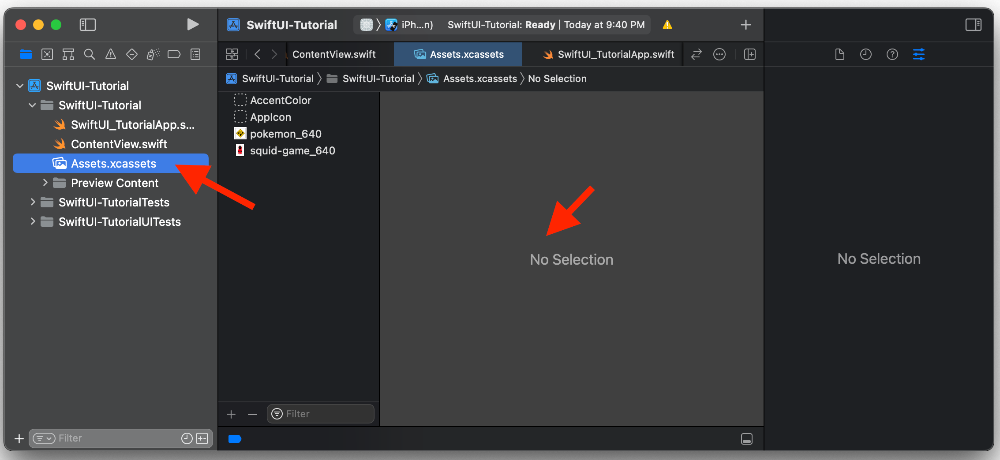Viewport: 1000px width, 460px height.
Task: Toggle the bottom debug area
Action: tap(746, 439)
